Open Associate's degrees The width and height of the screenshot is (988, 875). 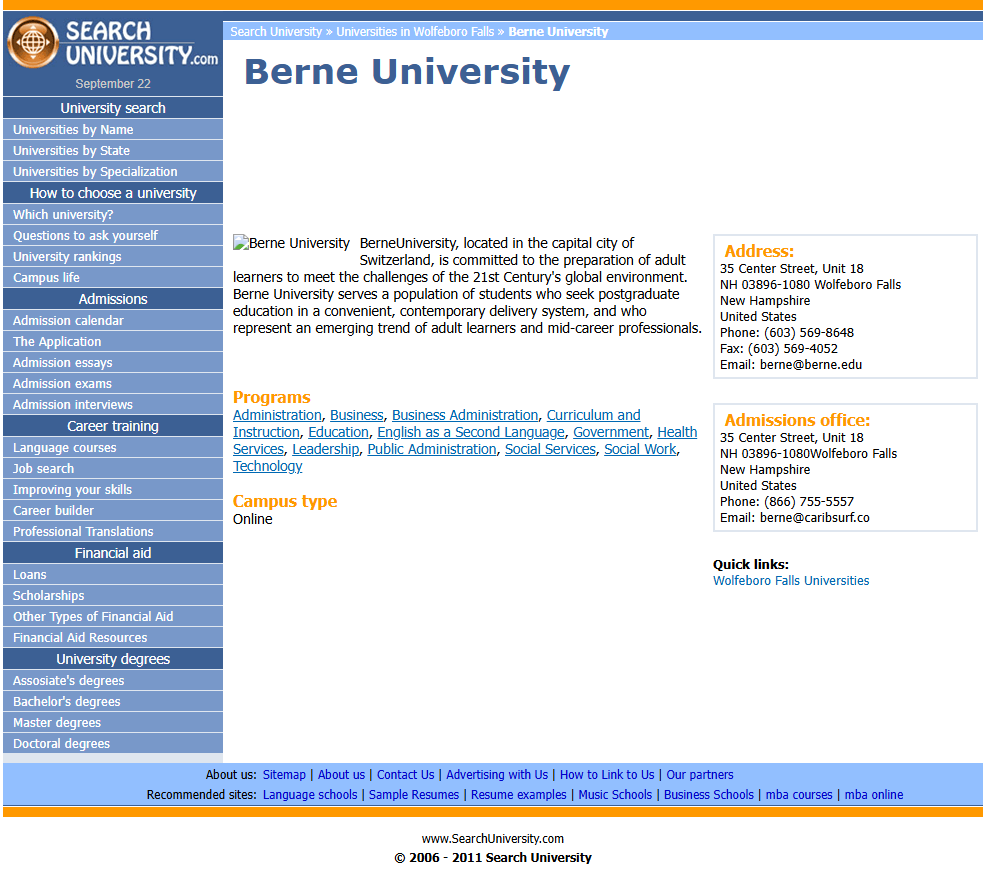(x=113, y=681)
